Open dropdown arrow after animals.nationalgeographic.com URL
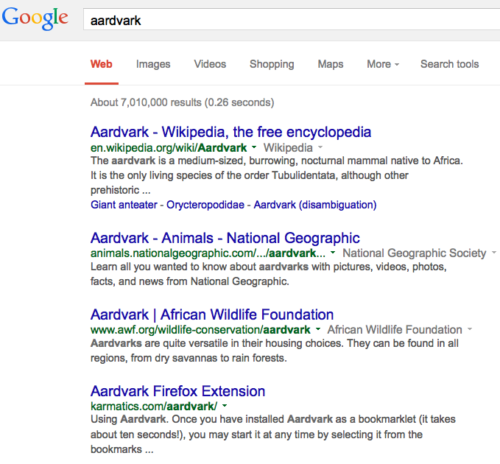Screen dimensions: 500x464 333,253
